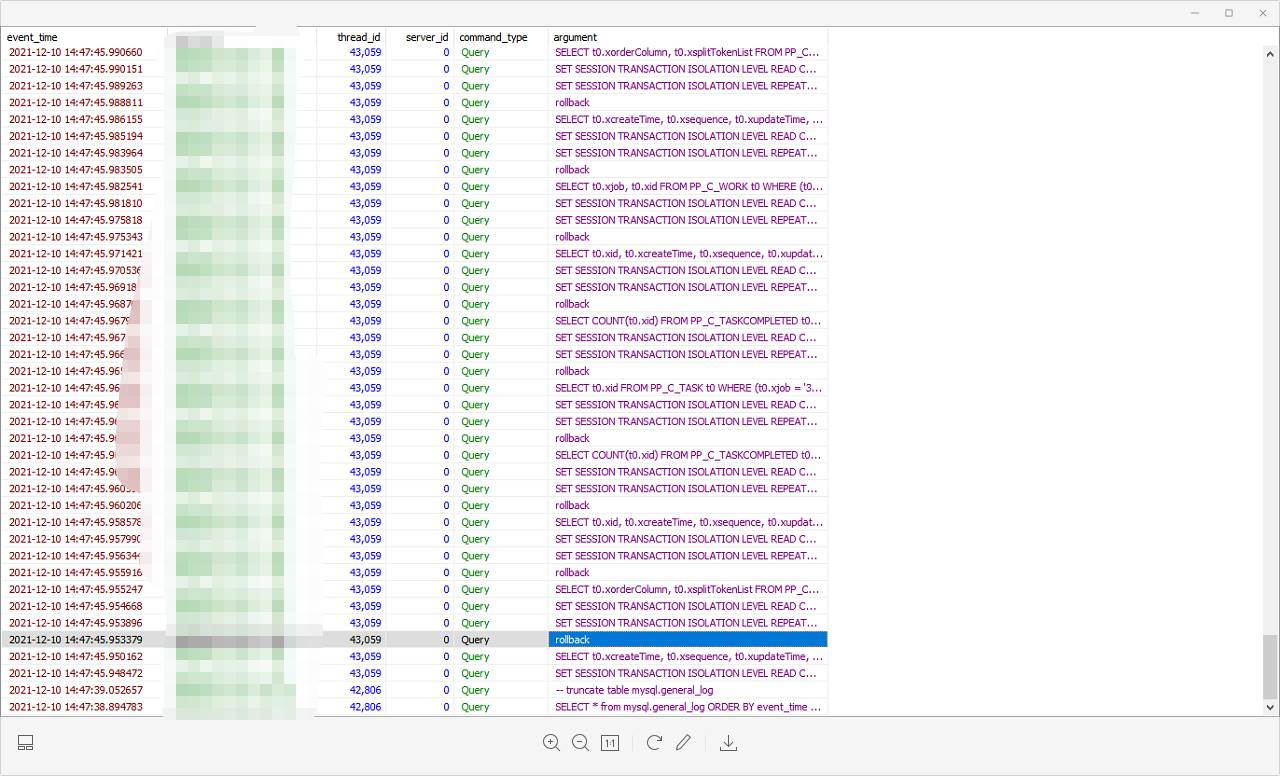Maximize the image viewer window
1280x776 pixels.
coord(1229,13)
